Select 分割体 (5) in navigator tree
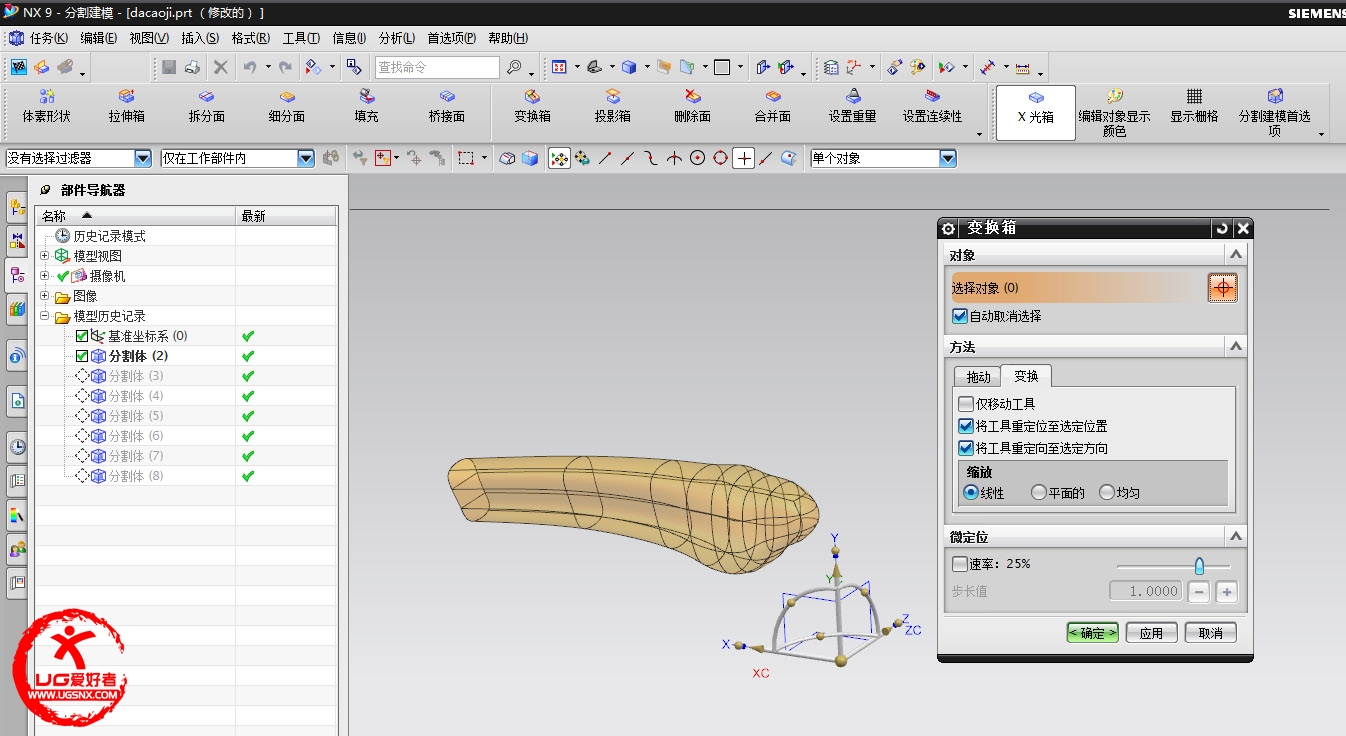The width and height of the screenshot is (1346, 736). point(136,416)
